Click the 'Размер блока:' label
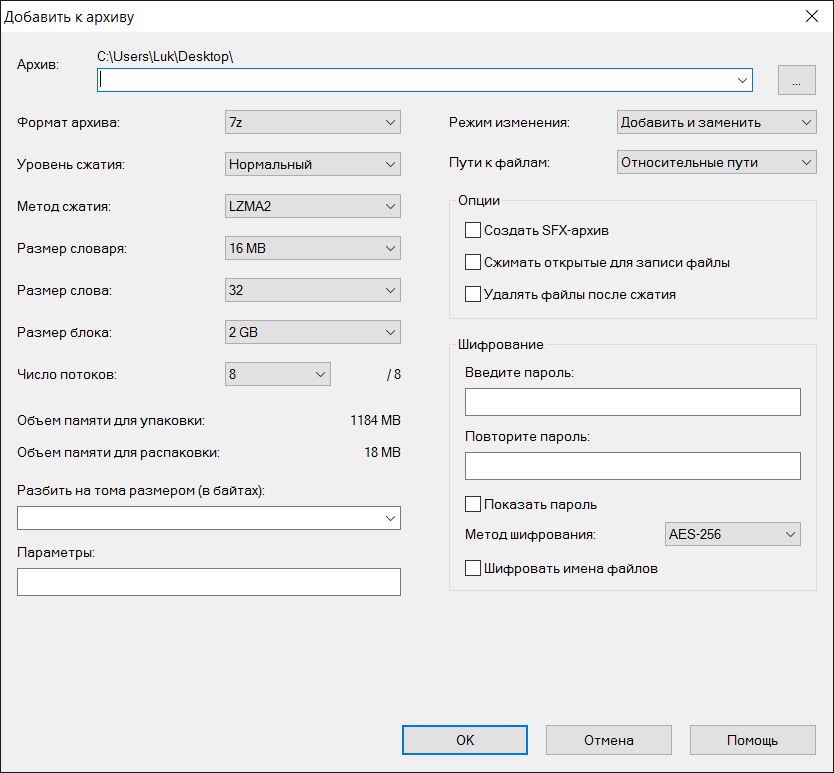This screenshot has height=773, width=834. pos(64,333)
